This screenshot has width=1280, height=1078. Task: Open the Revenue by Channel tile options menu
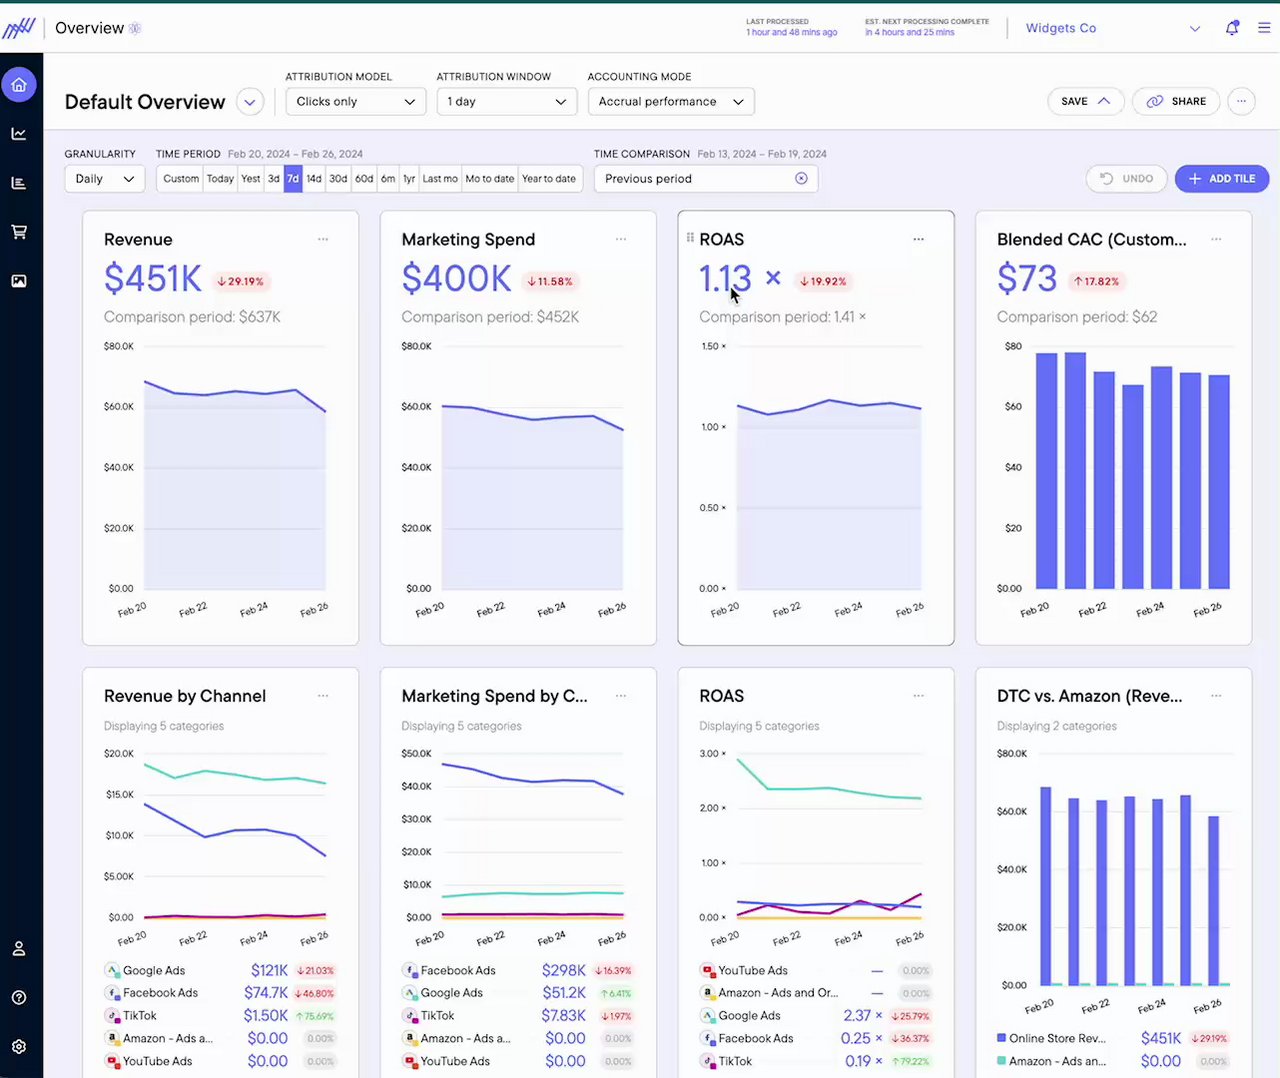(323, 696)
